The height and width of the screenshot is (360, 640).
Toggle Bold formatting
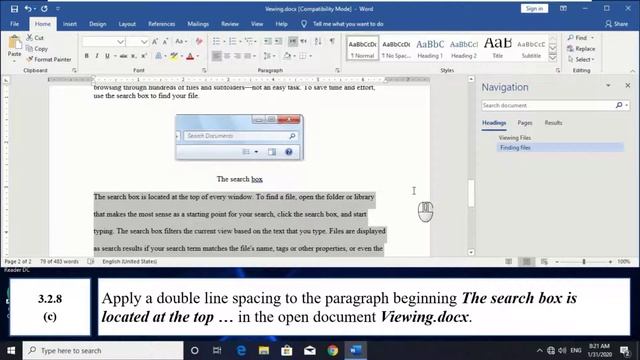point(87,56)
